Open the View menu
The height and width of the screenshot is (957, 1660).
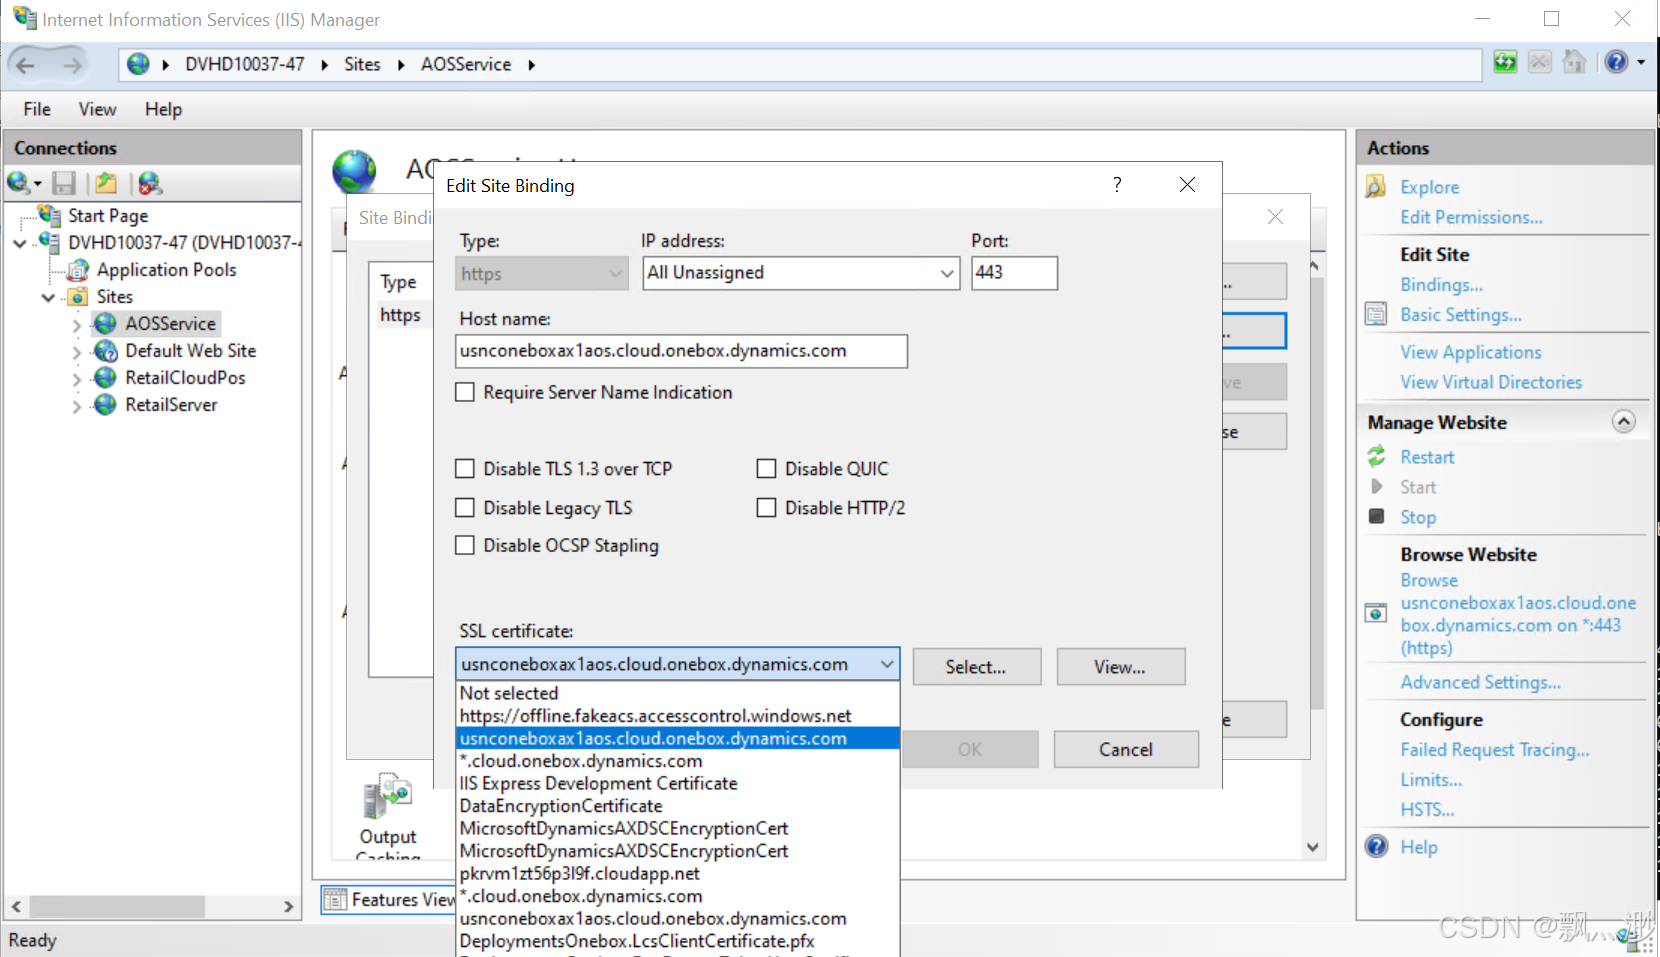tap(97, 109)
